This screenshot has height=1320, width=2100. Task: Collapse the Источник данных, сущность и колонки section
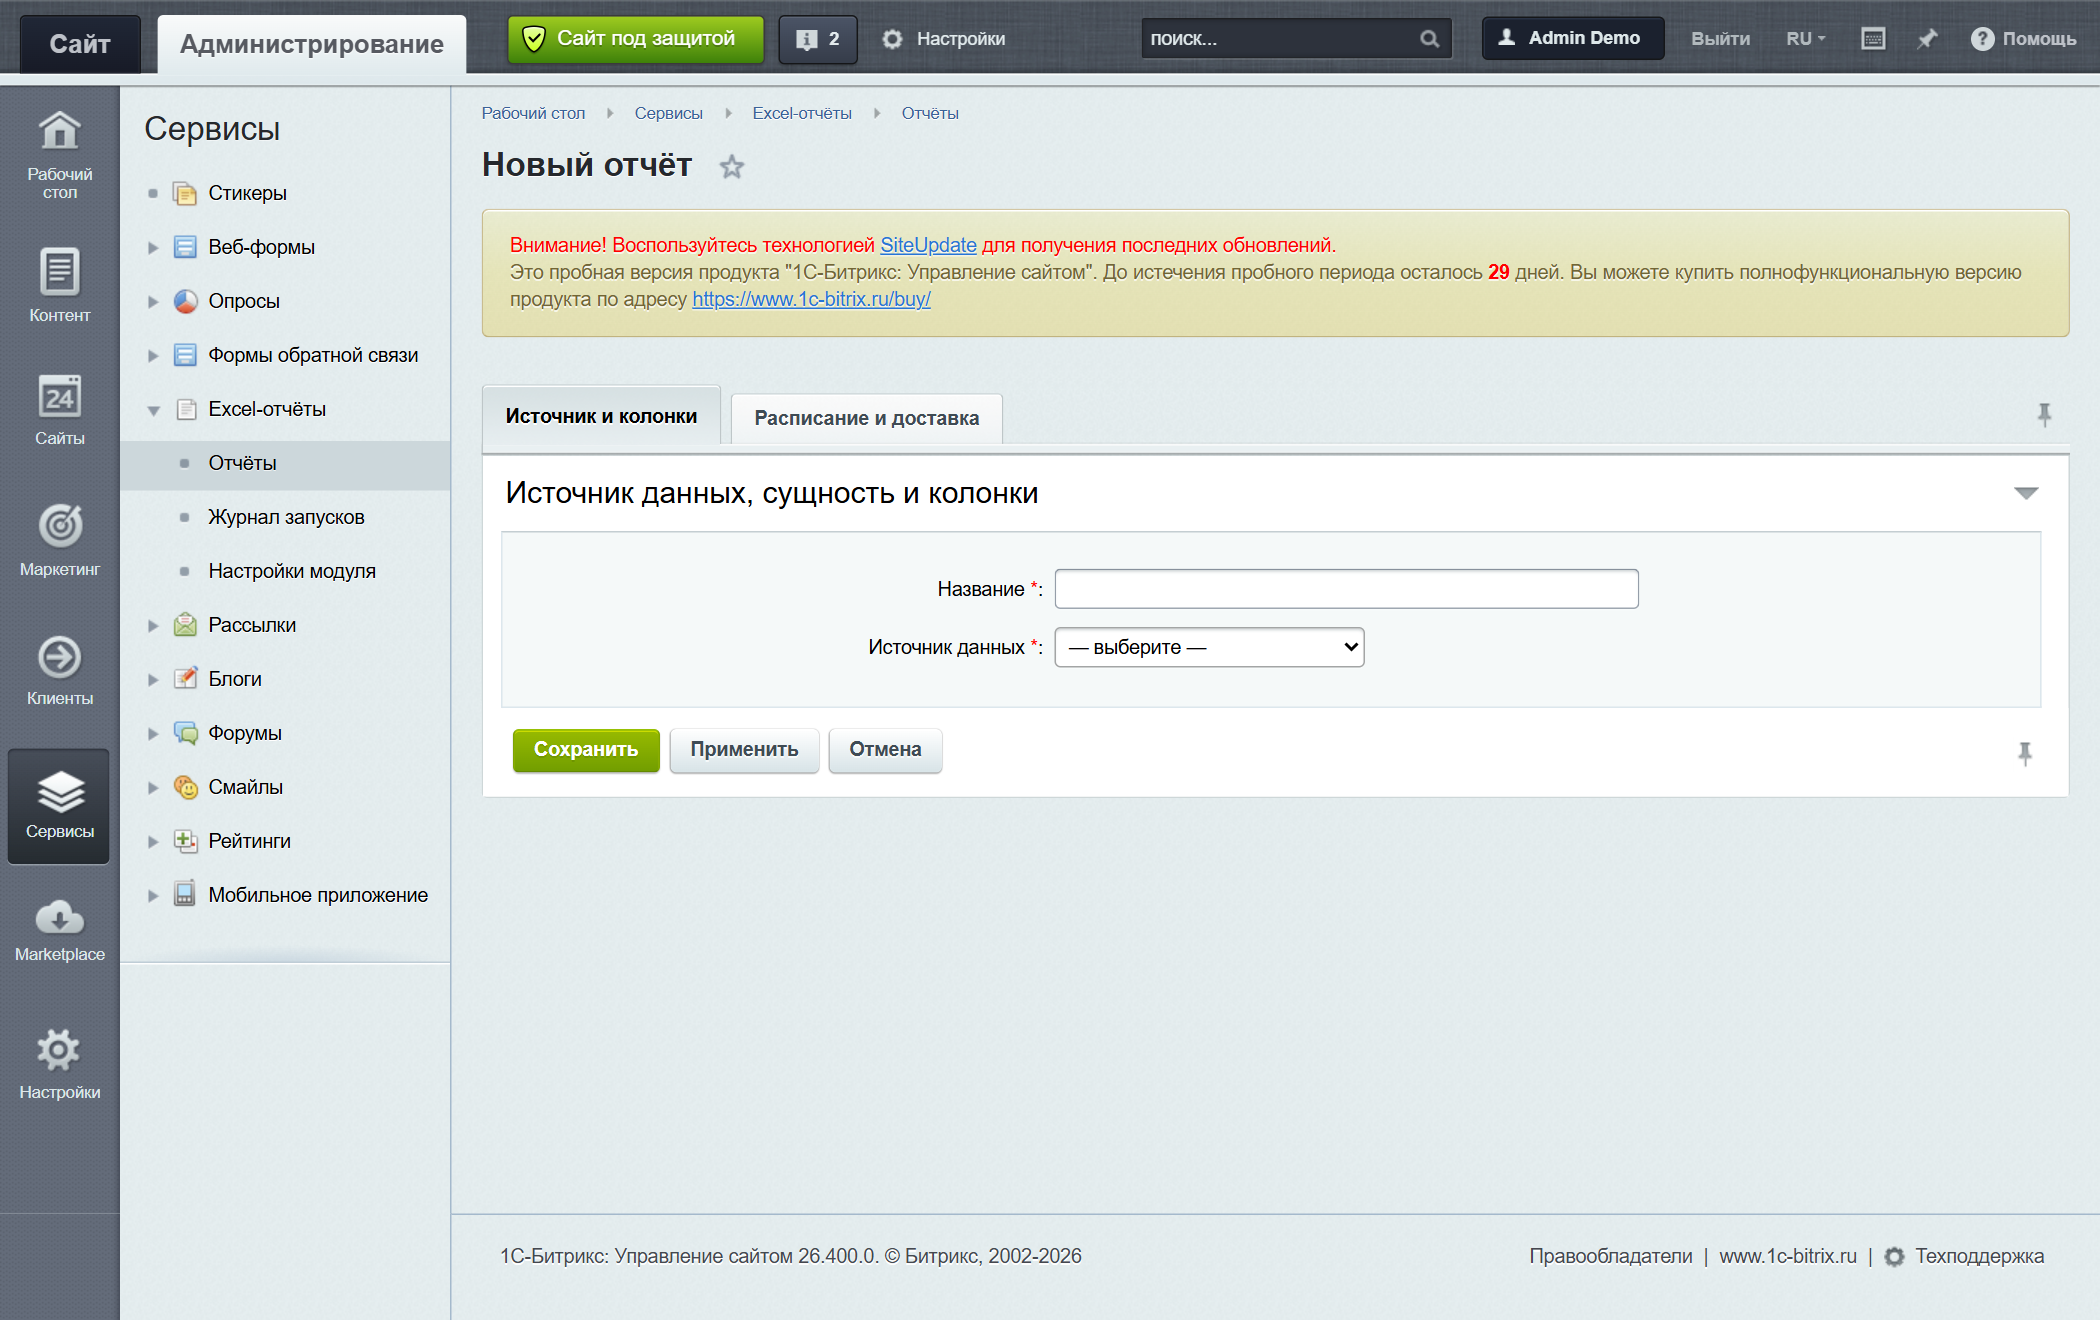coord(2026,493)
